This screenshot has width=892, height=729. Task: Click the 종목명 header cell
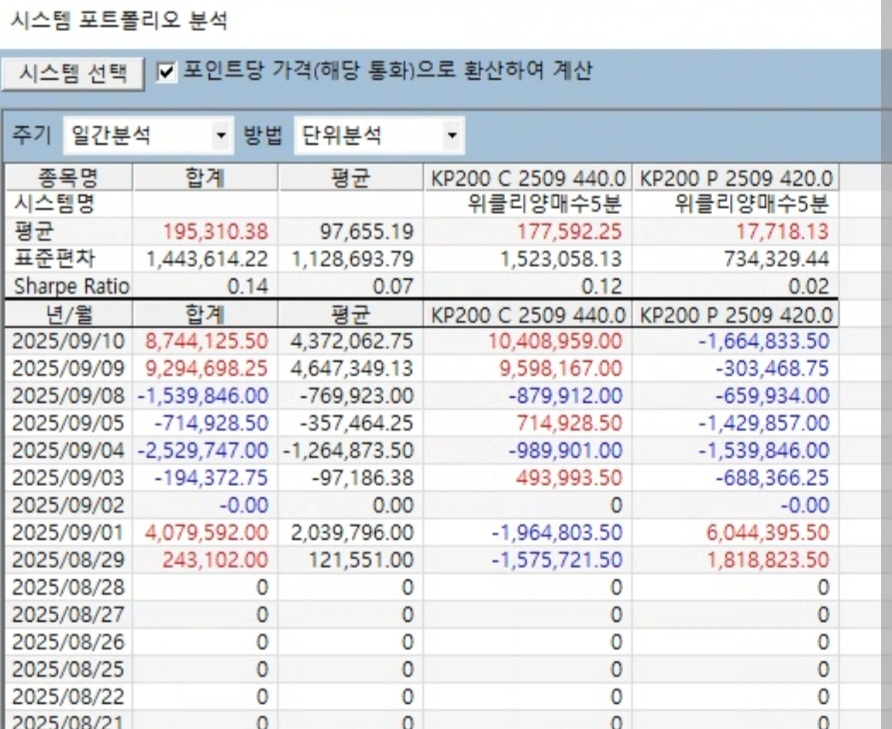[x=69, y=178]
